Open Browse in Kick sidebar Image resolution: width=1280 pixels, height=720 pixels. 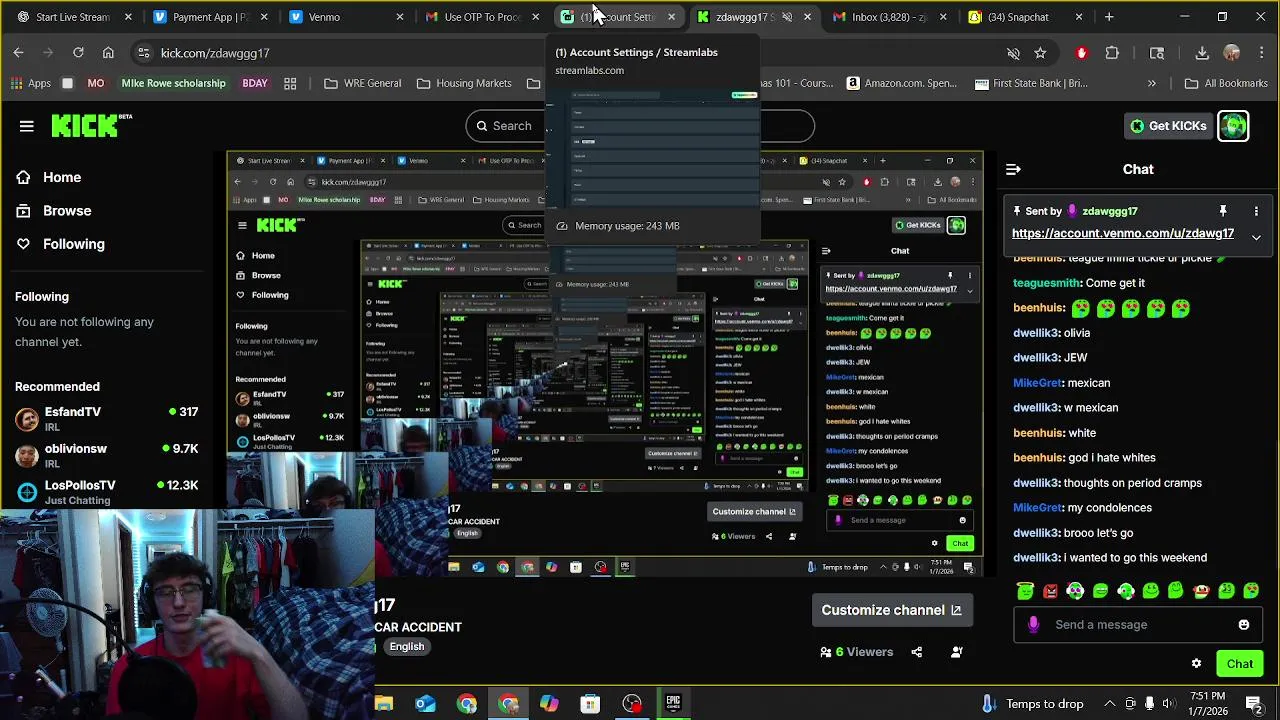[x=53, y=211]
